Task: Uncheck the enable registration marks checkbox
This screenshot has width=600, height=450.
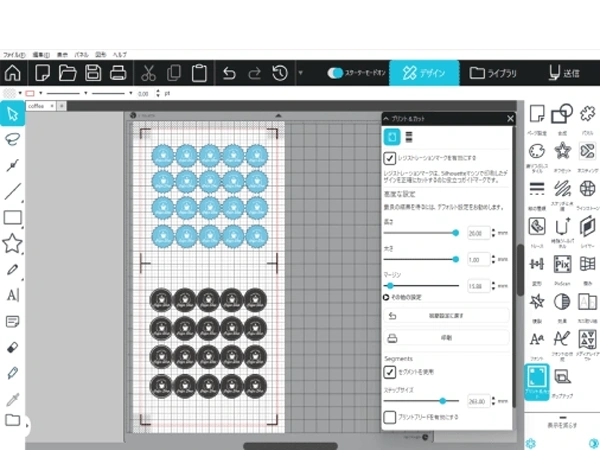Action: click(390, 158)
